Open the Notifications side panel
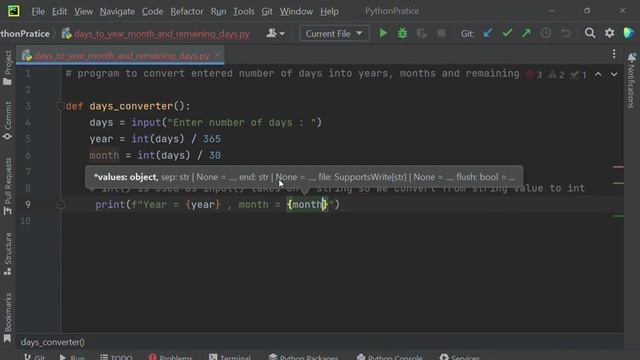Viewport: 640px width, 360px height. pos(631,80)
